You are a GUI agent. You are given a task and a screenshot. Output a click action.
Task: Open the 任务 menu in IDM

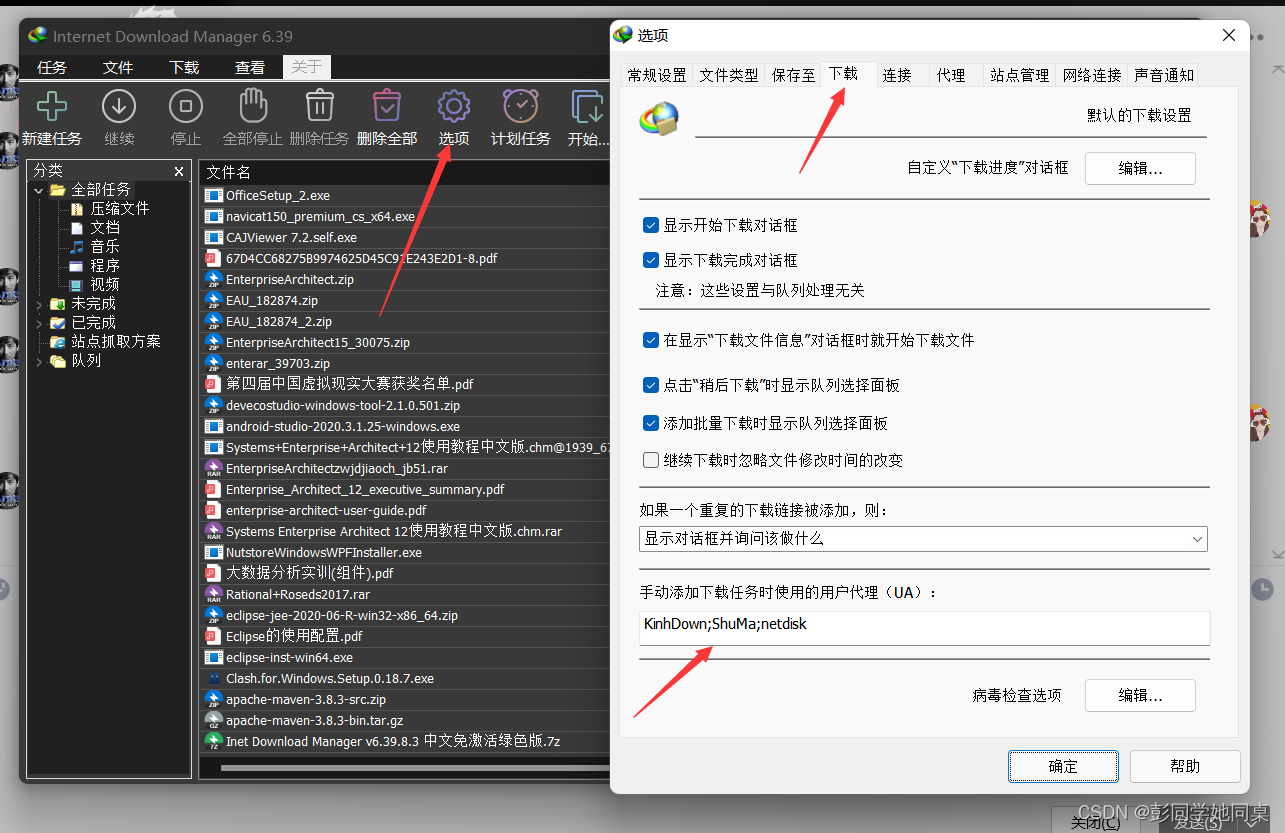(52, 68)
